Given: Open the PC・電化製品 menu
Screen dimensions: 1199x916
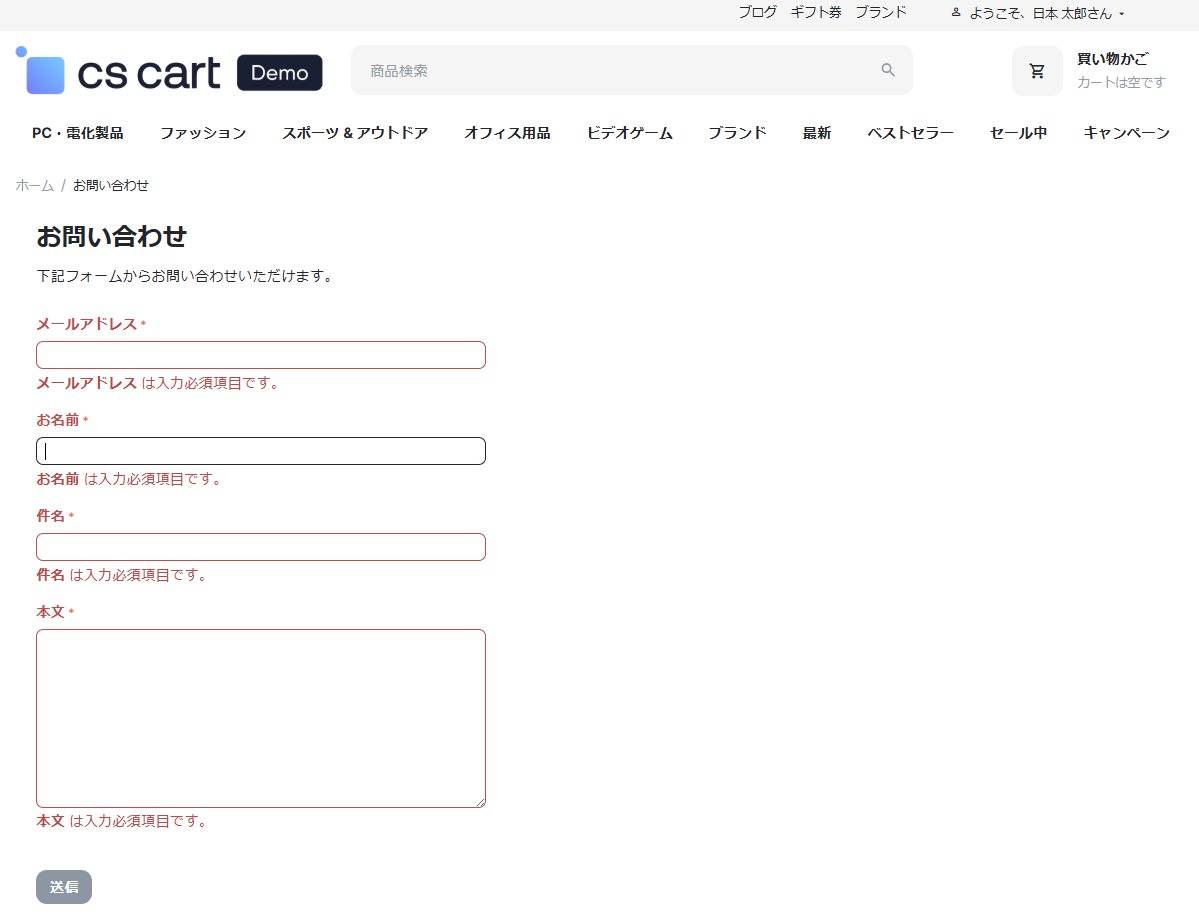Looking at the screenshot, I should (78, 133).
